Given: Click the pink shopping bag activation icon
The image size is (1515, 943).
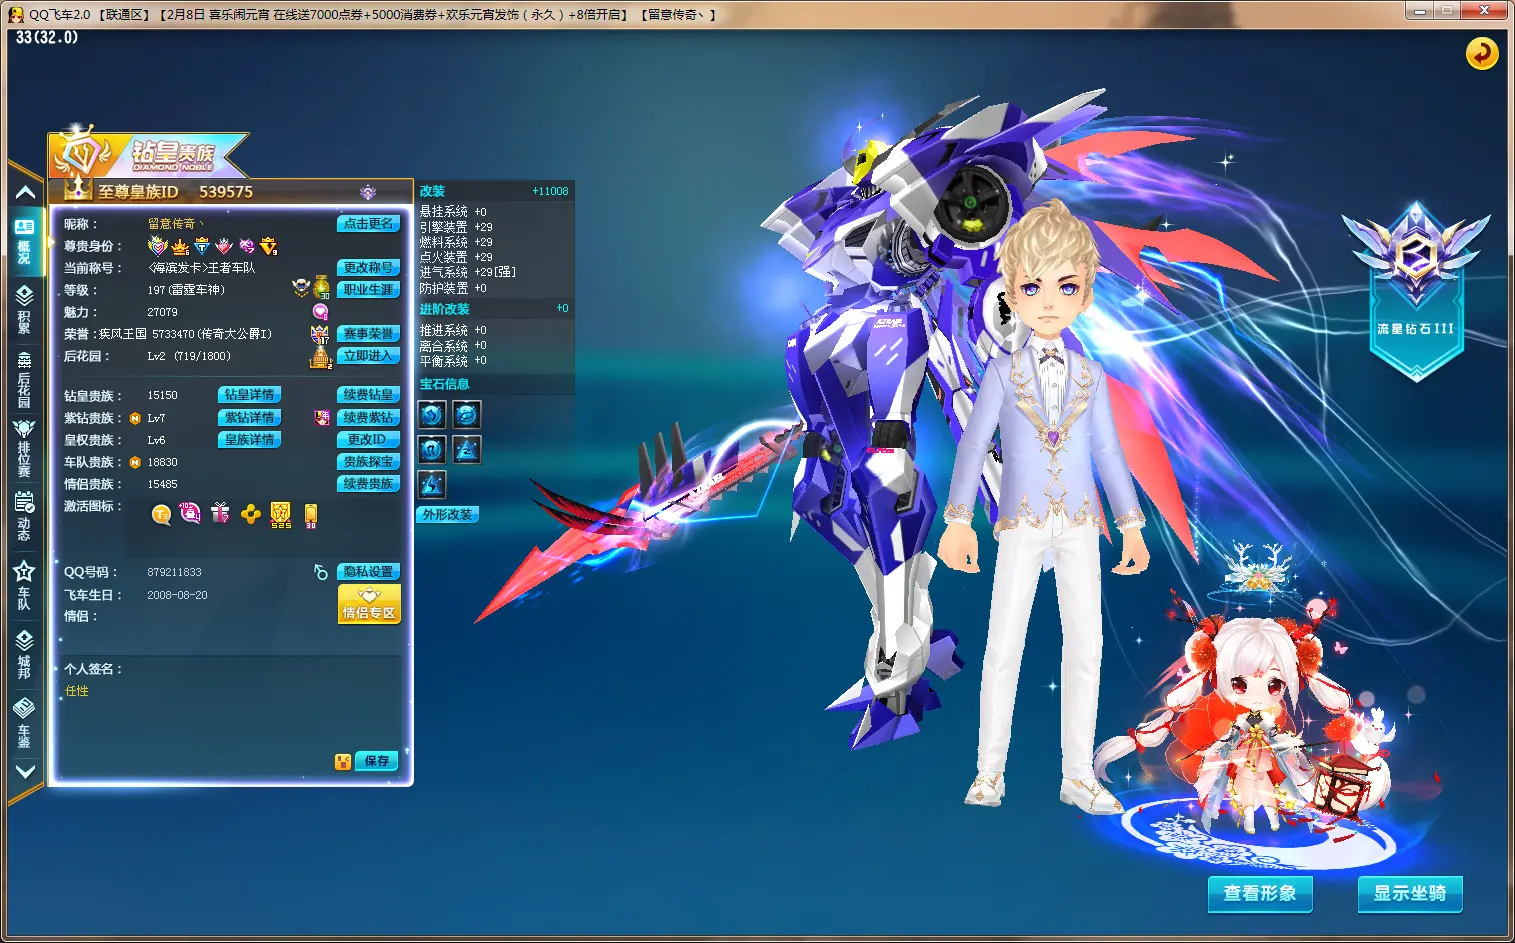Looking at the screenshot, I should pyautogui.click(x=190, y=513).
